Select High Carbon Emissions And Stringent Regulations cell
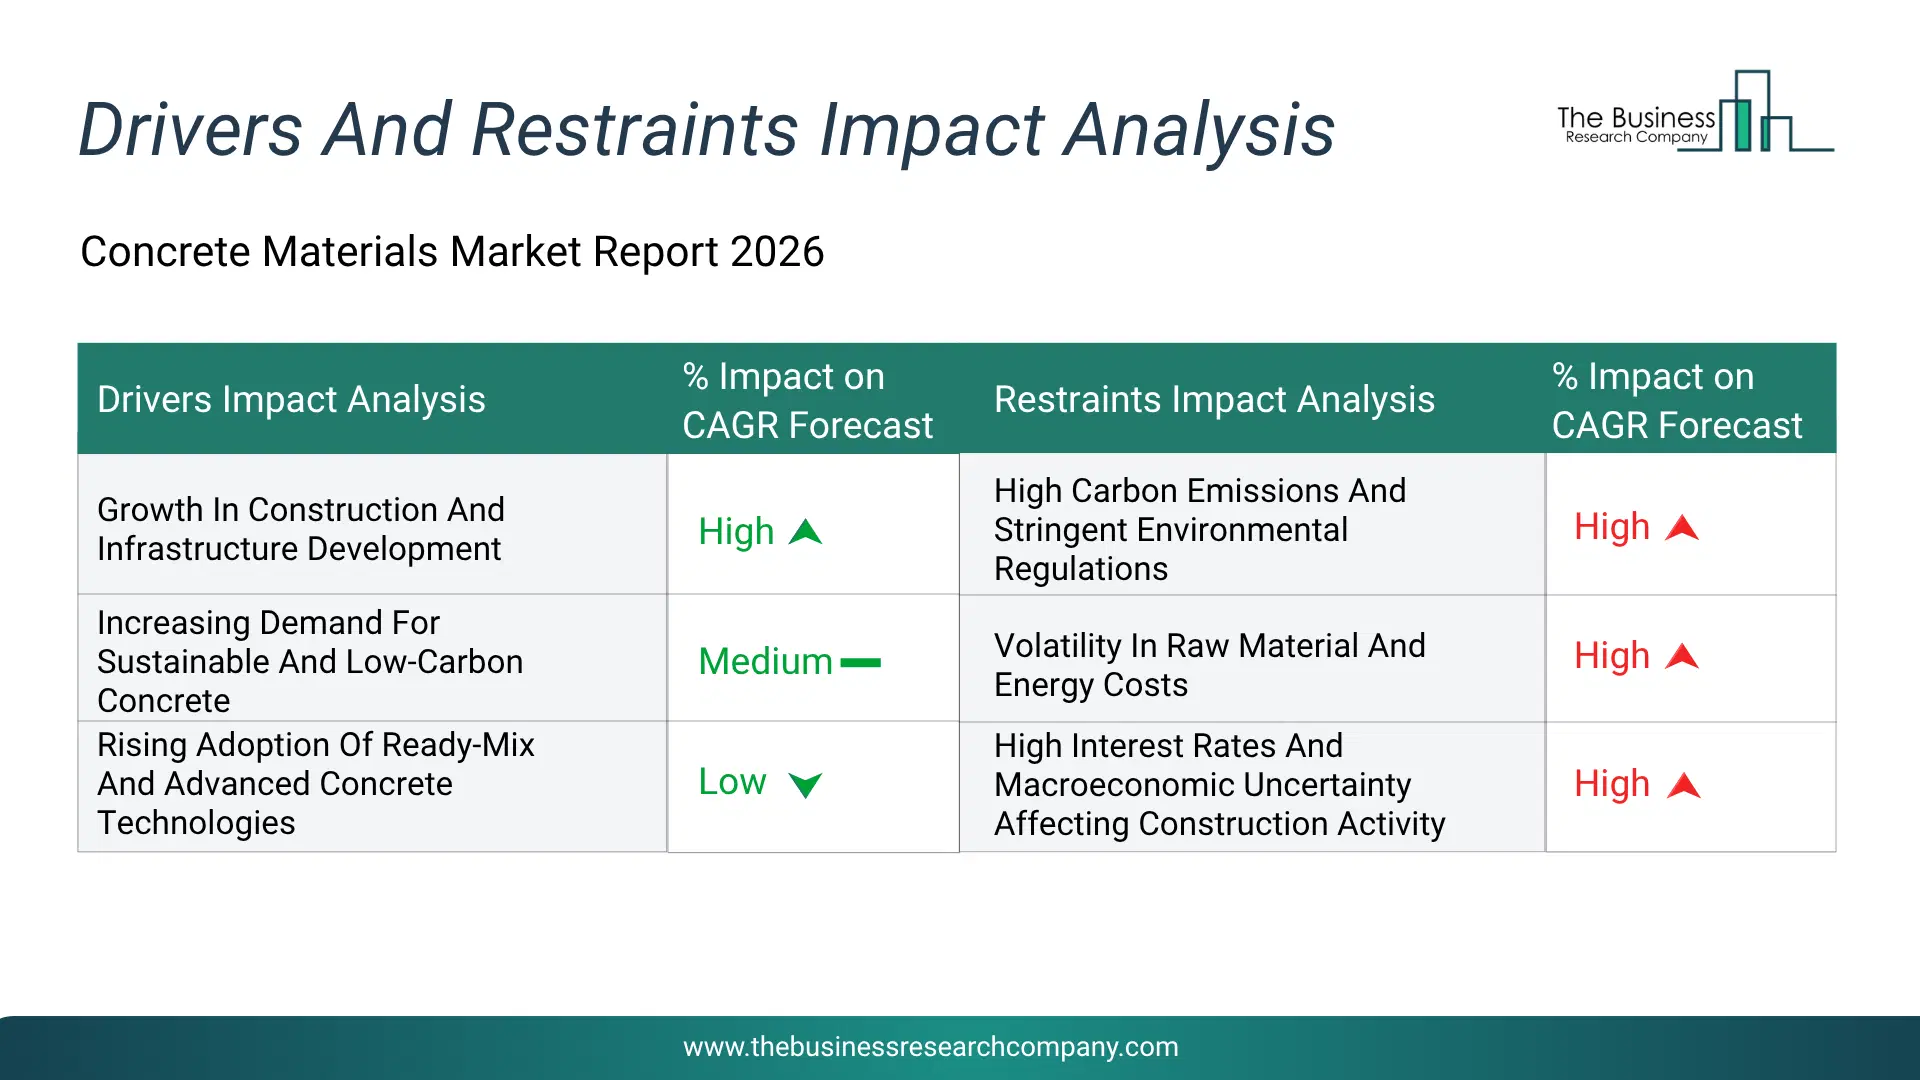The image size is (1920, 1080). [x=1252, y=525]
